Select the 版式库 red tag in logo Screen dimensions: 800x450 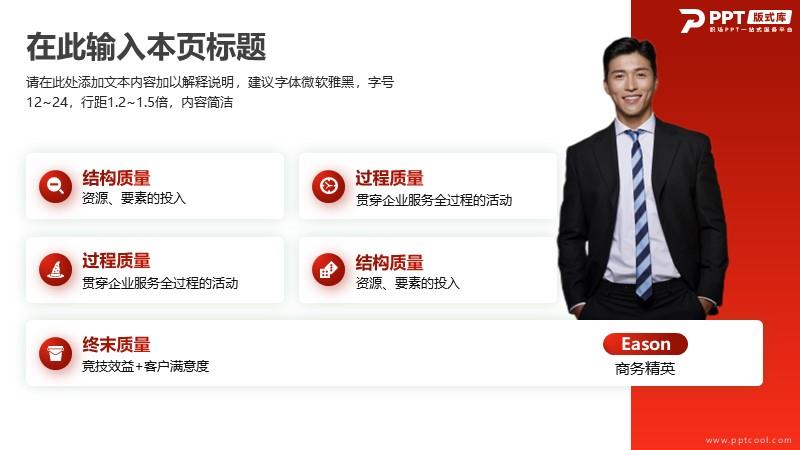[770, 17]
